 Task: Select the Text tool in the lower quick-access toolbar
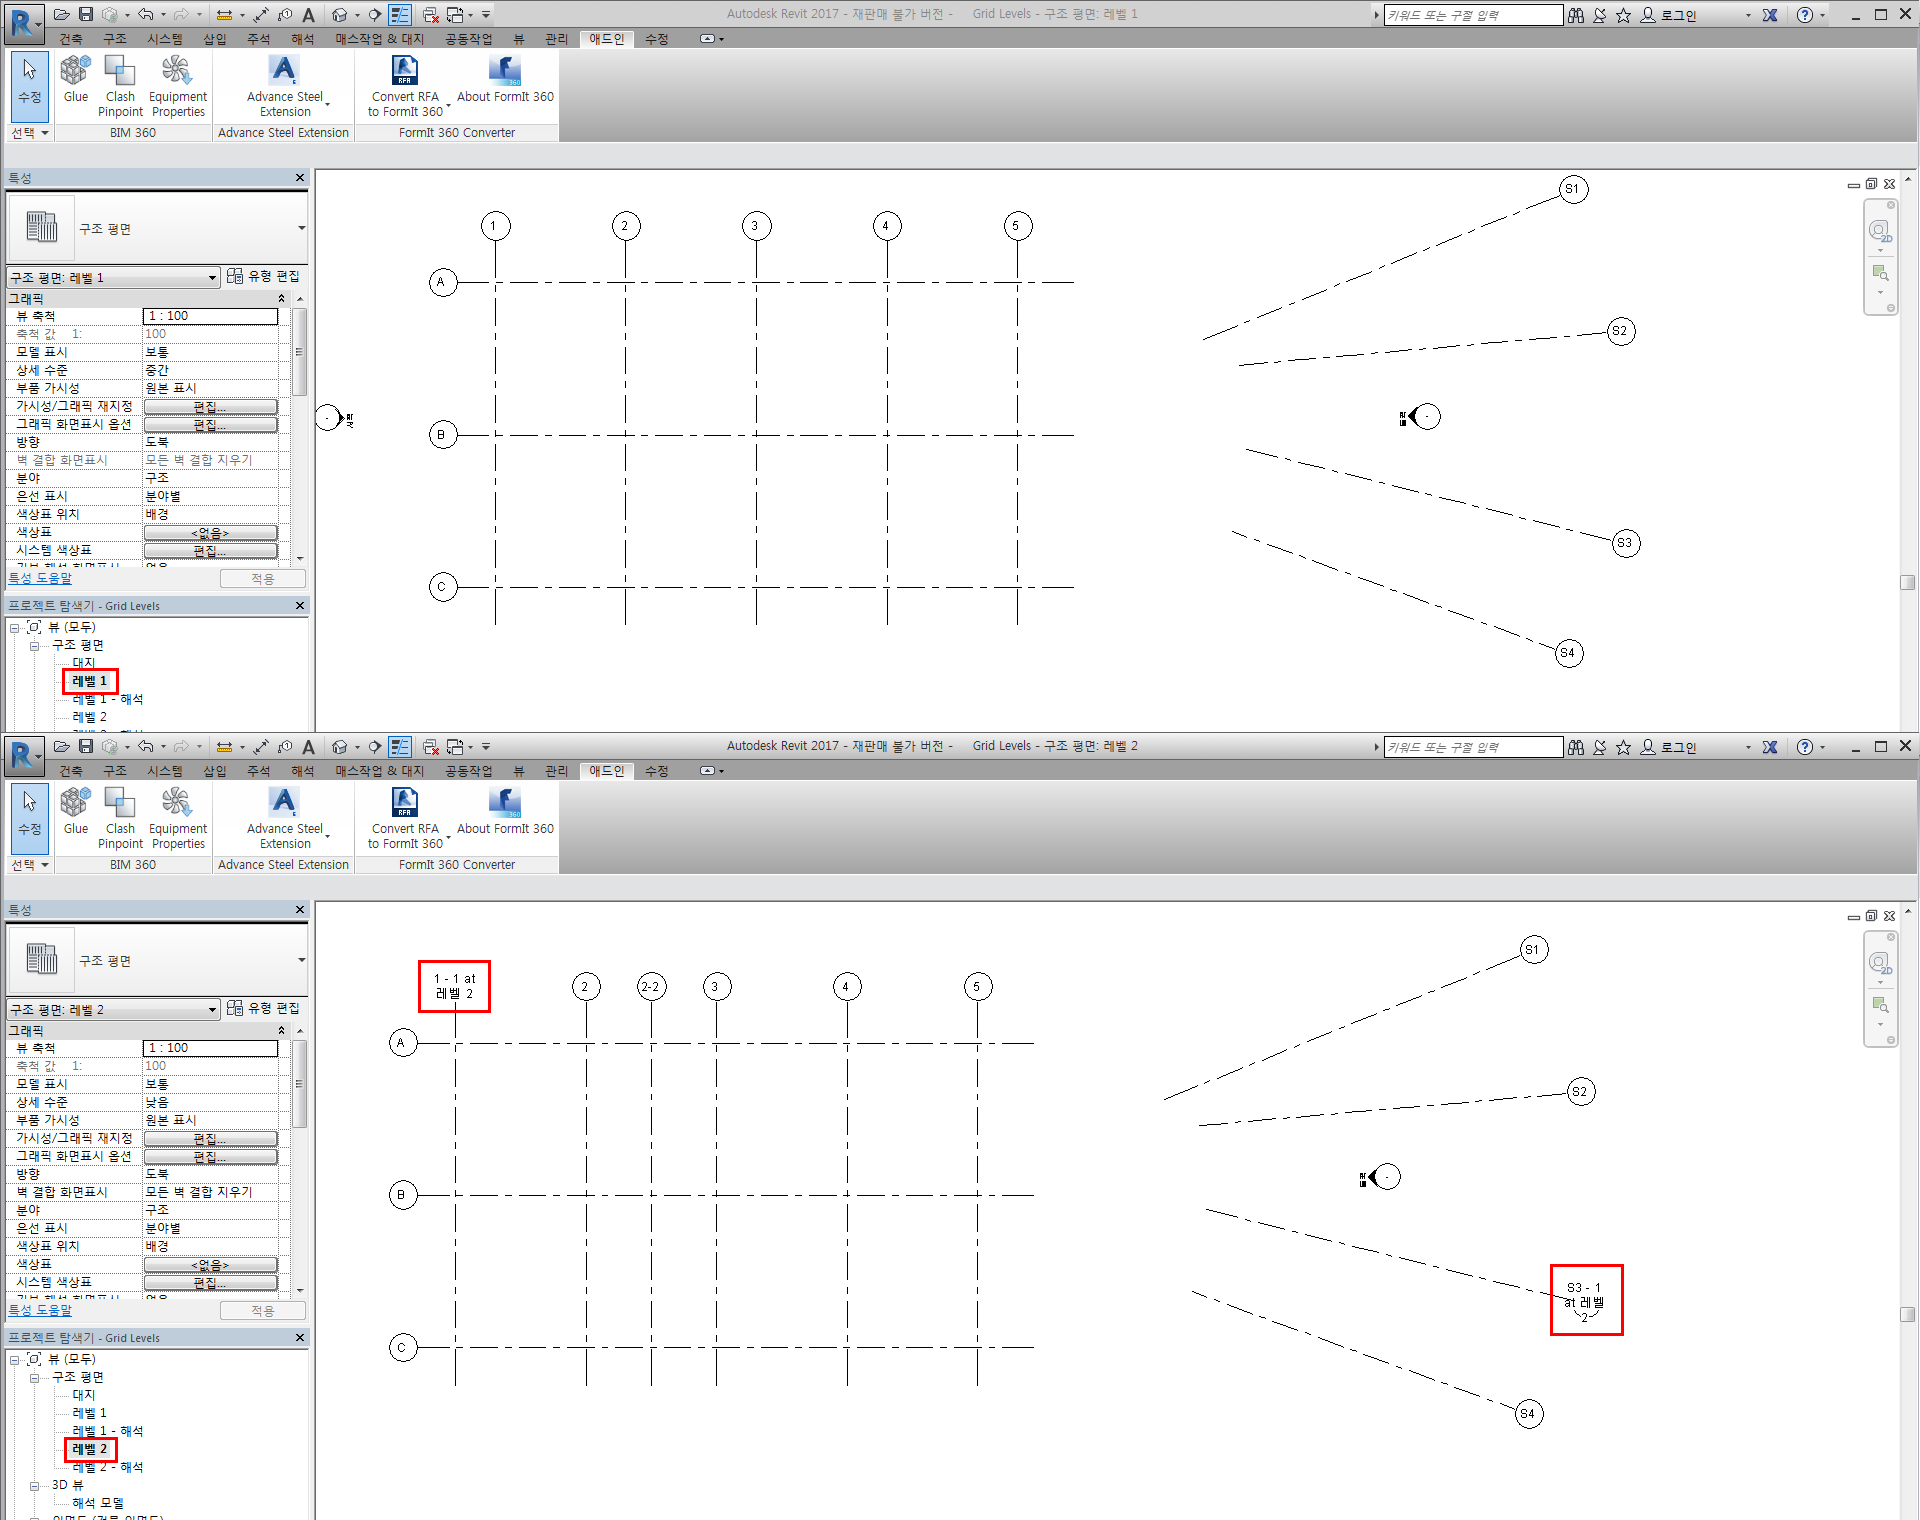coord(309,747)
